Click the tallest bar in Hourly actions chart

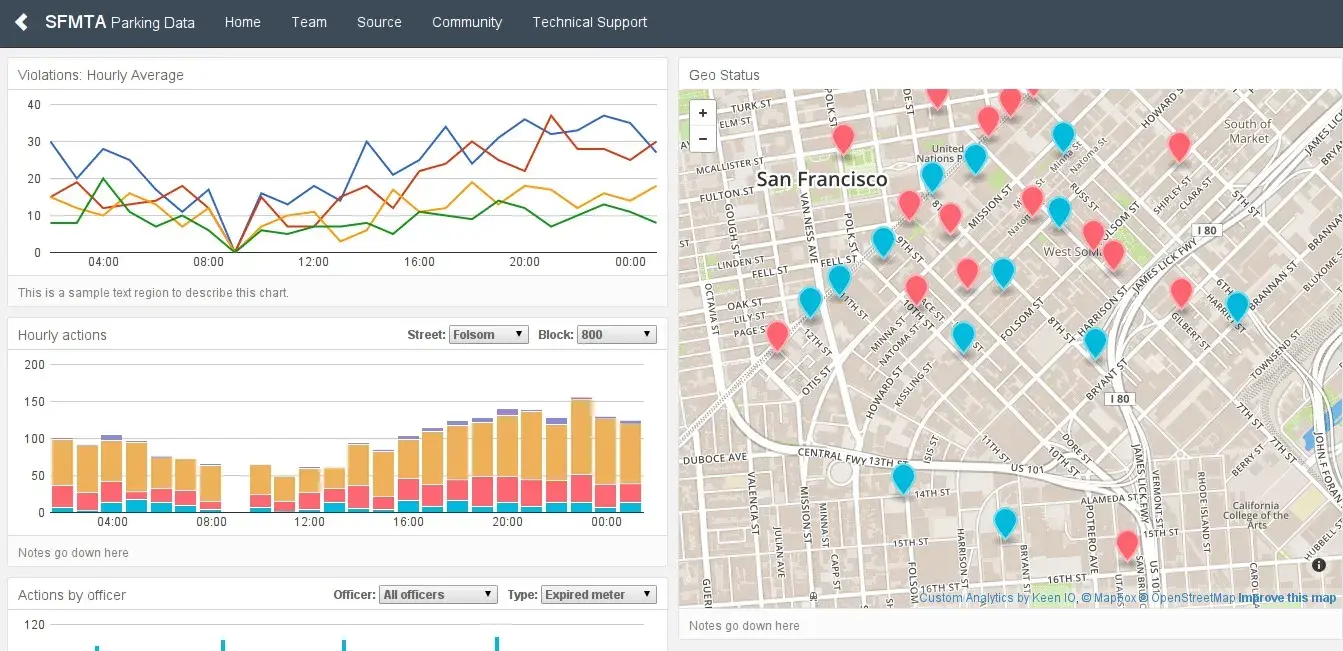pyautogui.click(x=582, y=455)
